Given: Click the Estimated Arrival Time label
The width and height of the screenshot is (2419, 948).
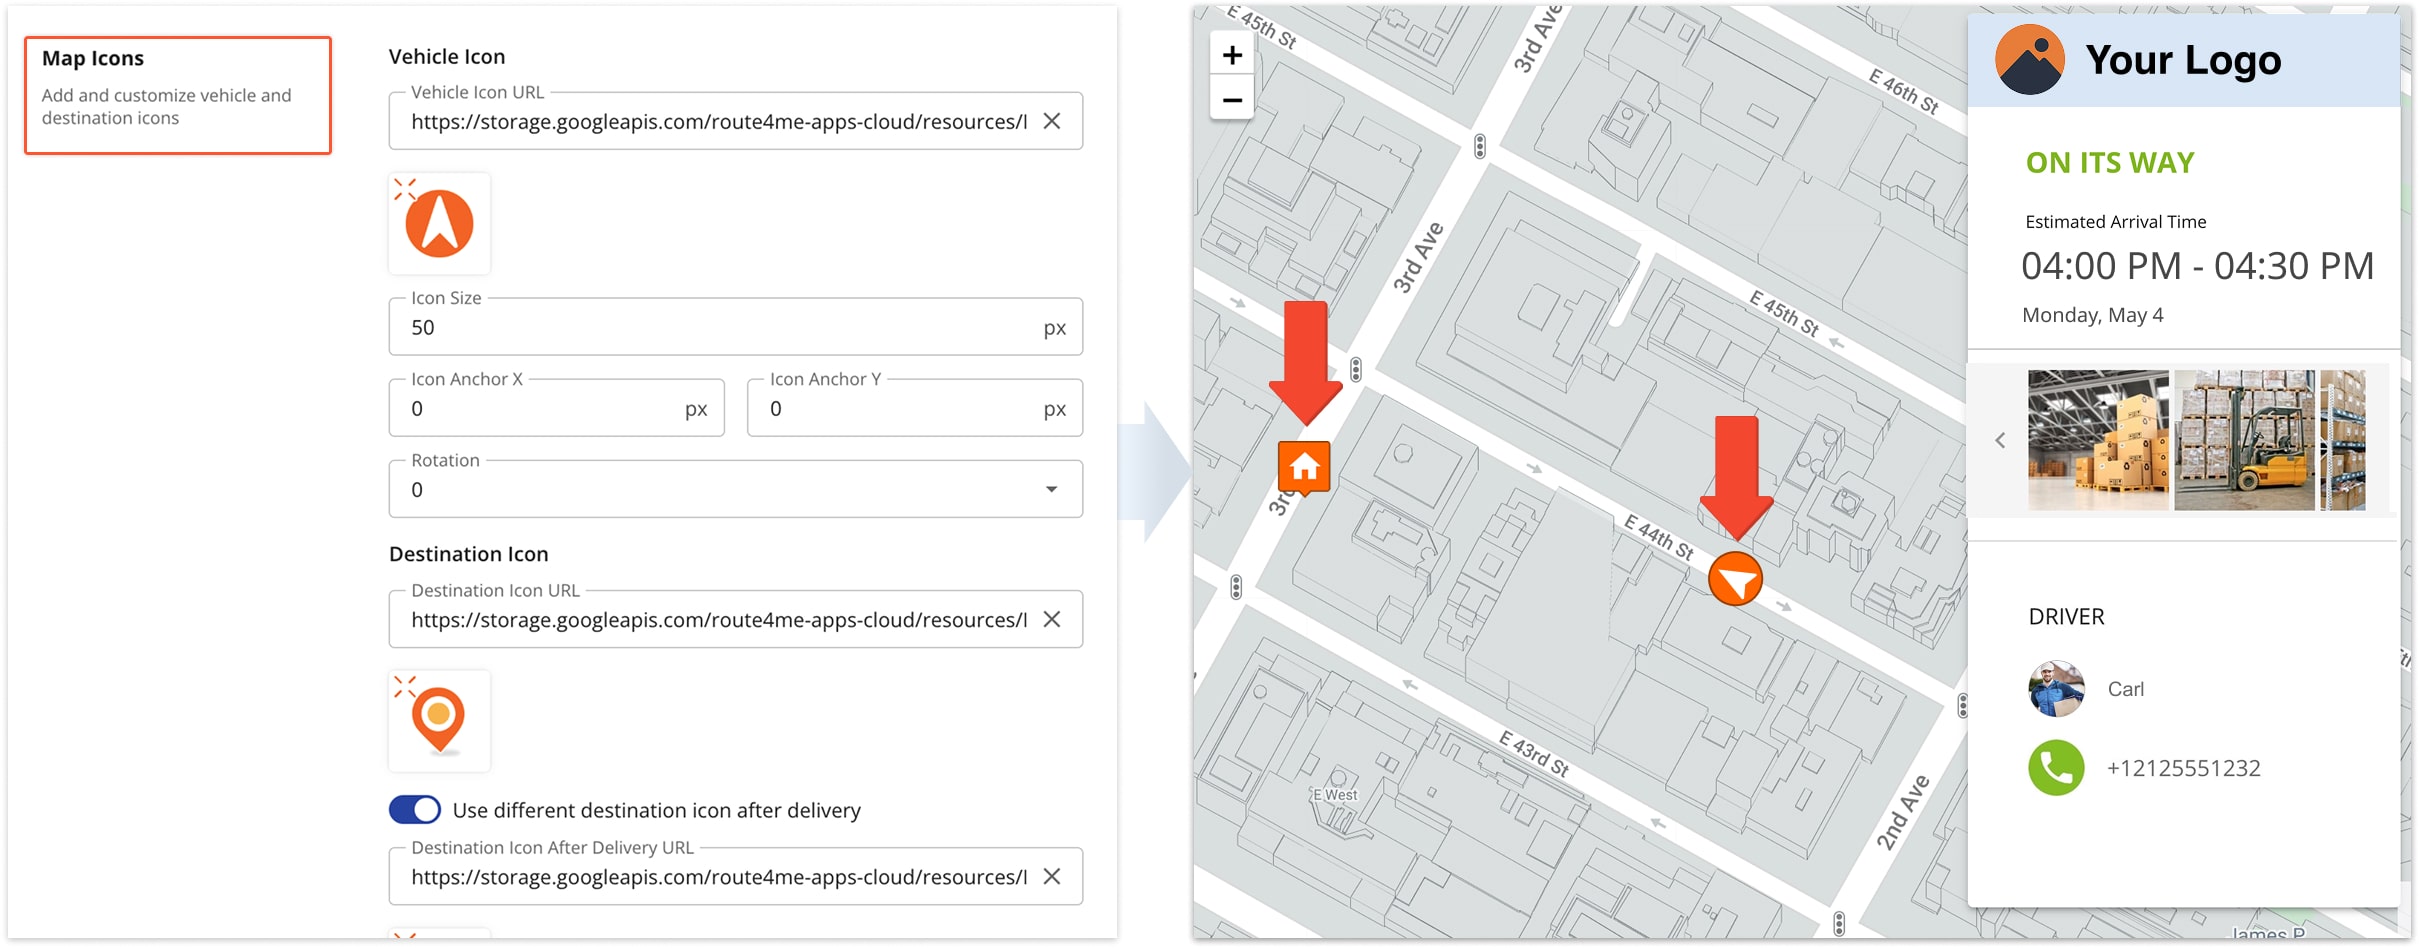Looking at the screenshot, I should click(x=2115, y=222).
